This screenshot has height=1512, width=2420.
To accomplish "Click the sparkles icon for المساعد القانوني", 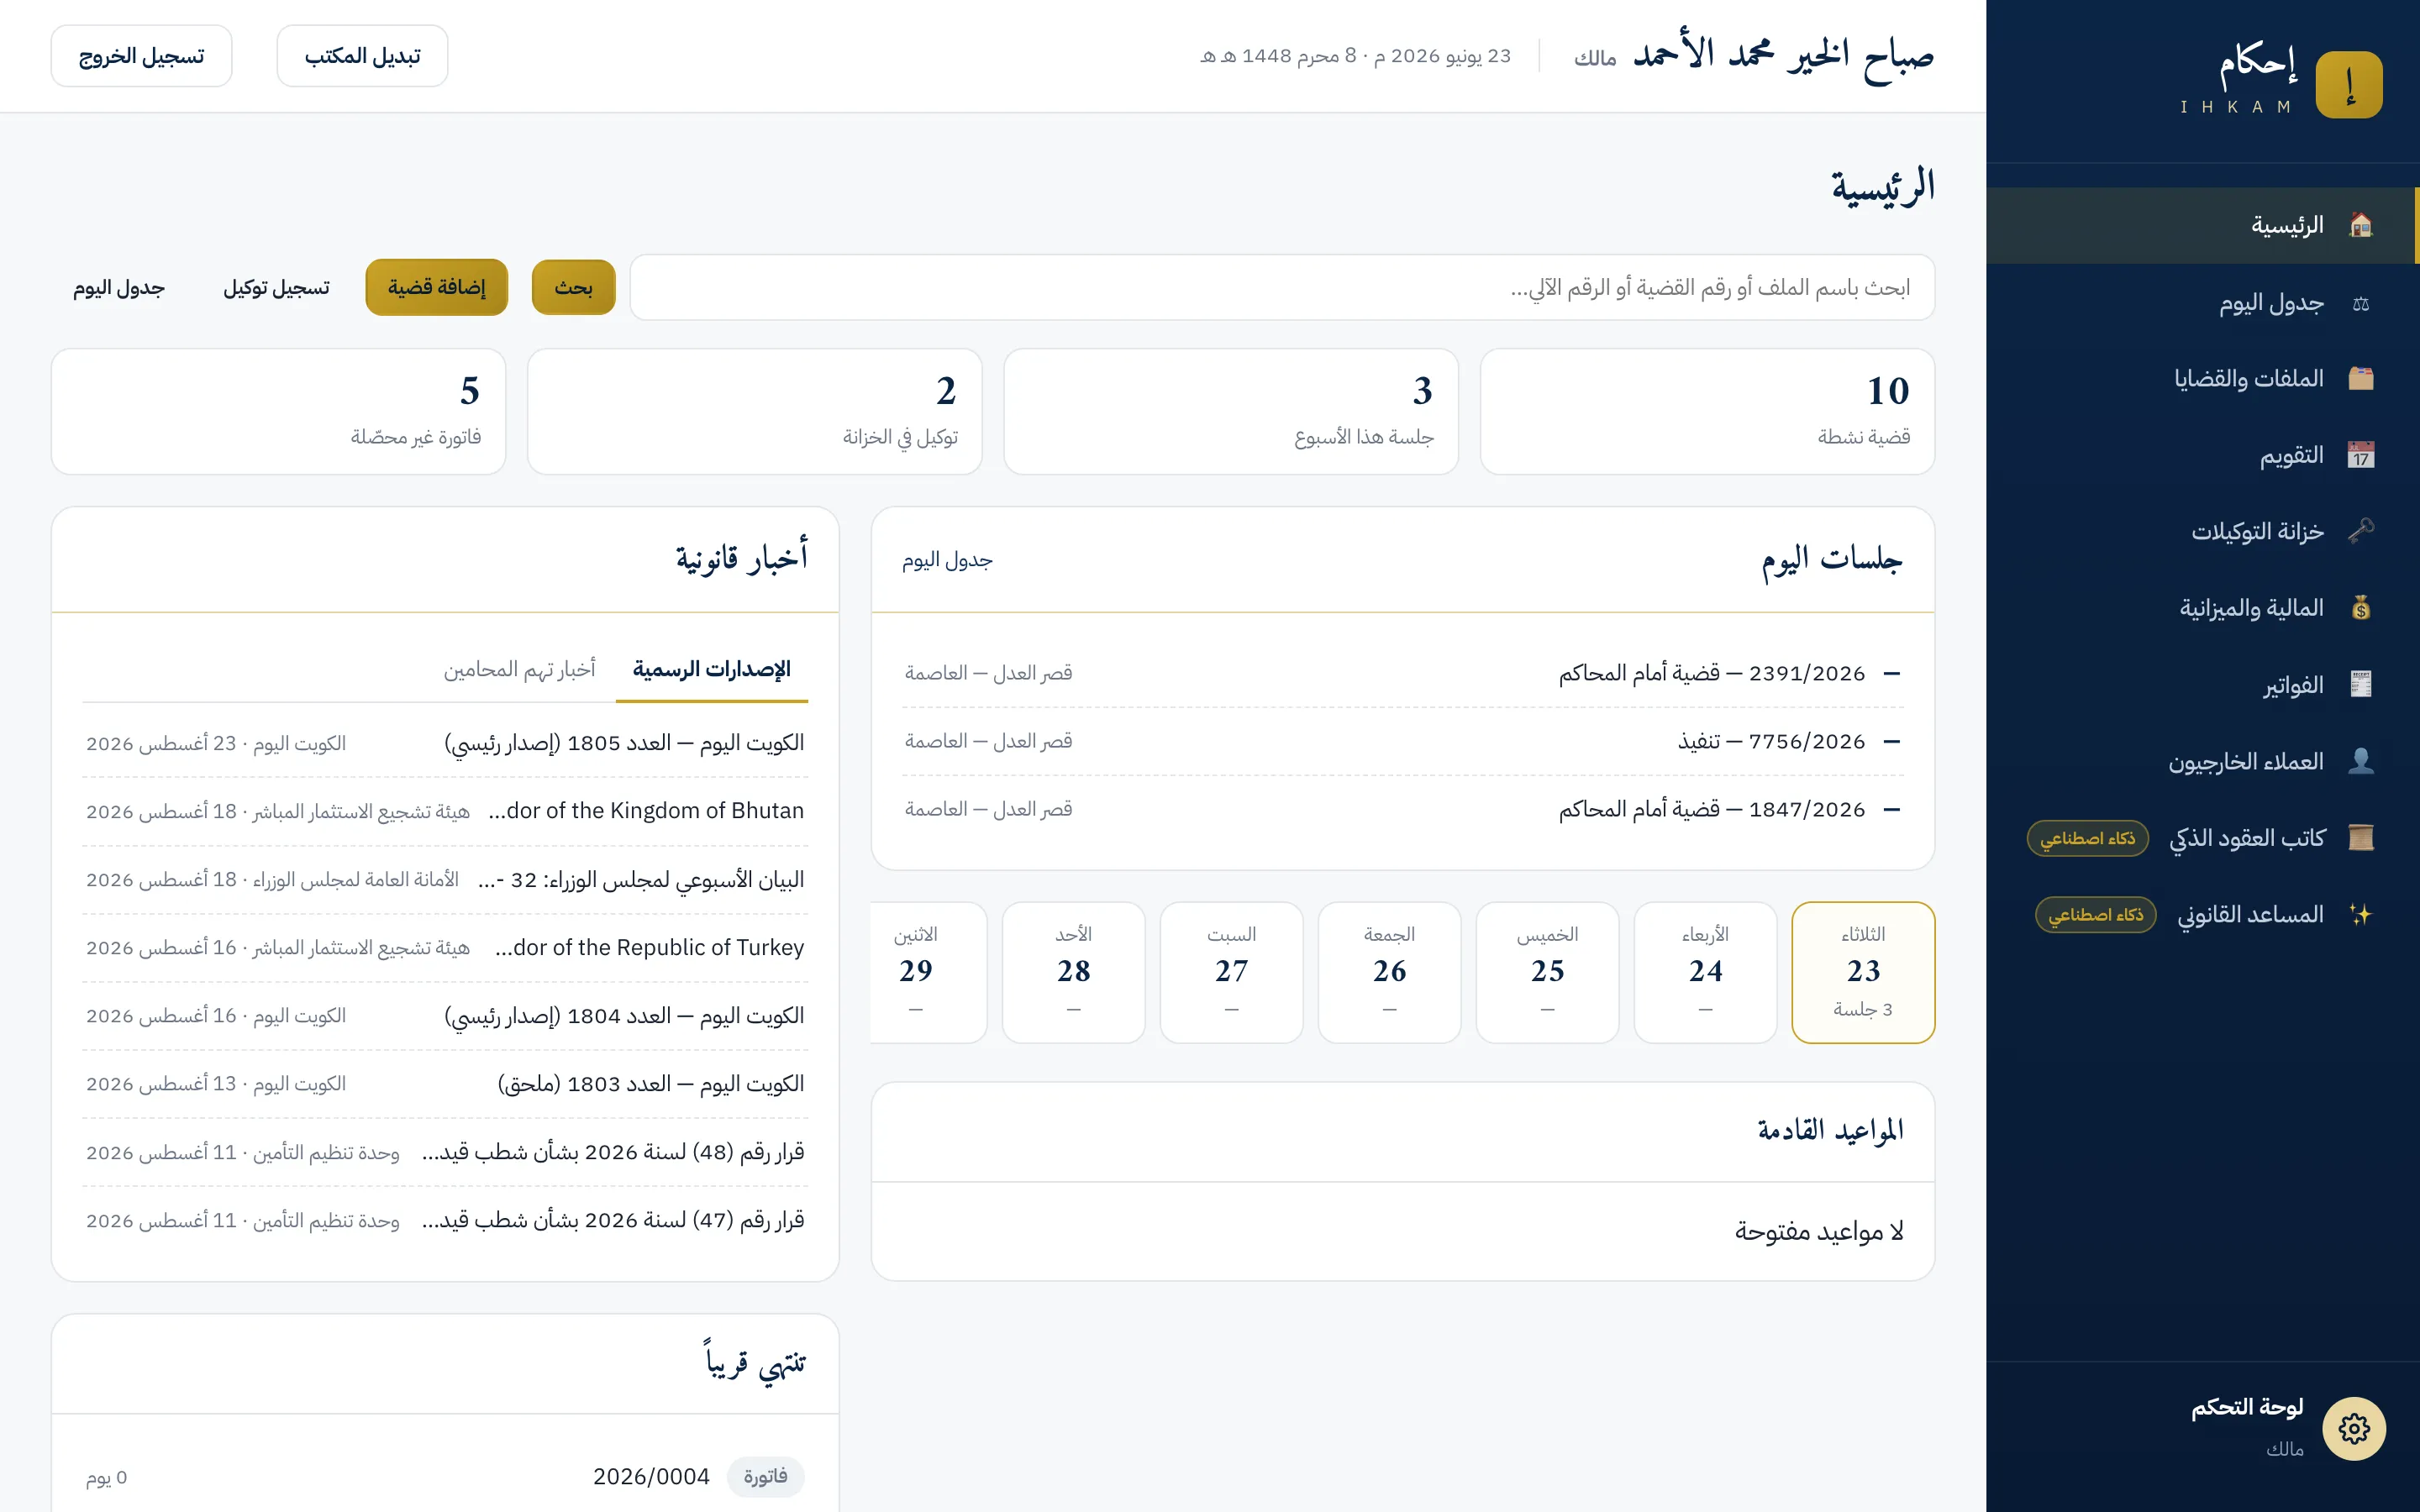I will (x=2360, y=915).
